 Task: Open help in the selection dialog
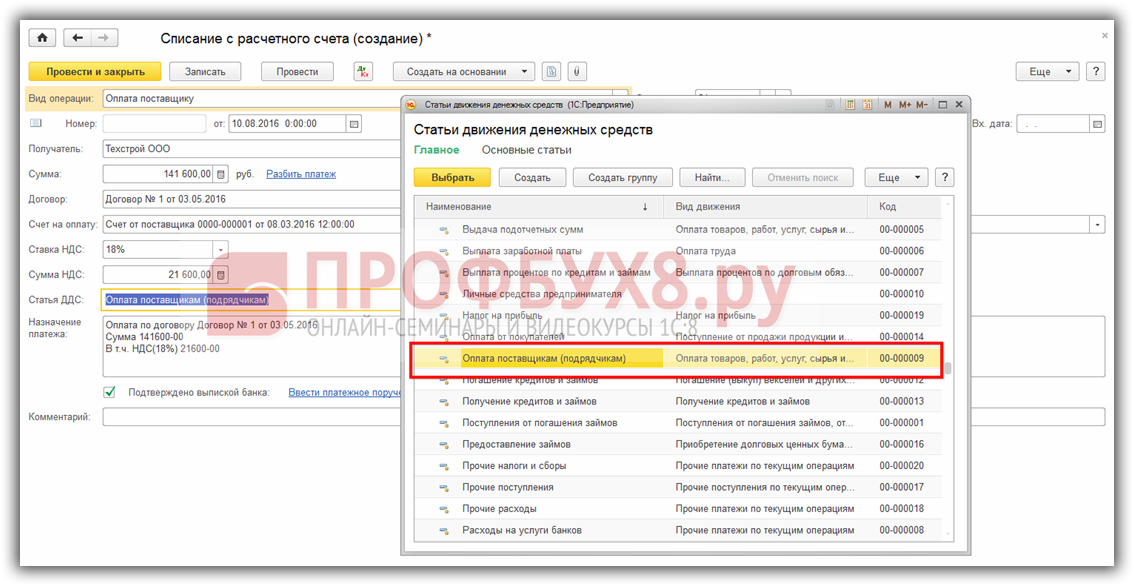point(944,177)
